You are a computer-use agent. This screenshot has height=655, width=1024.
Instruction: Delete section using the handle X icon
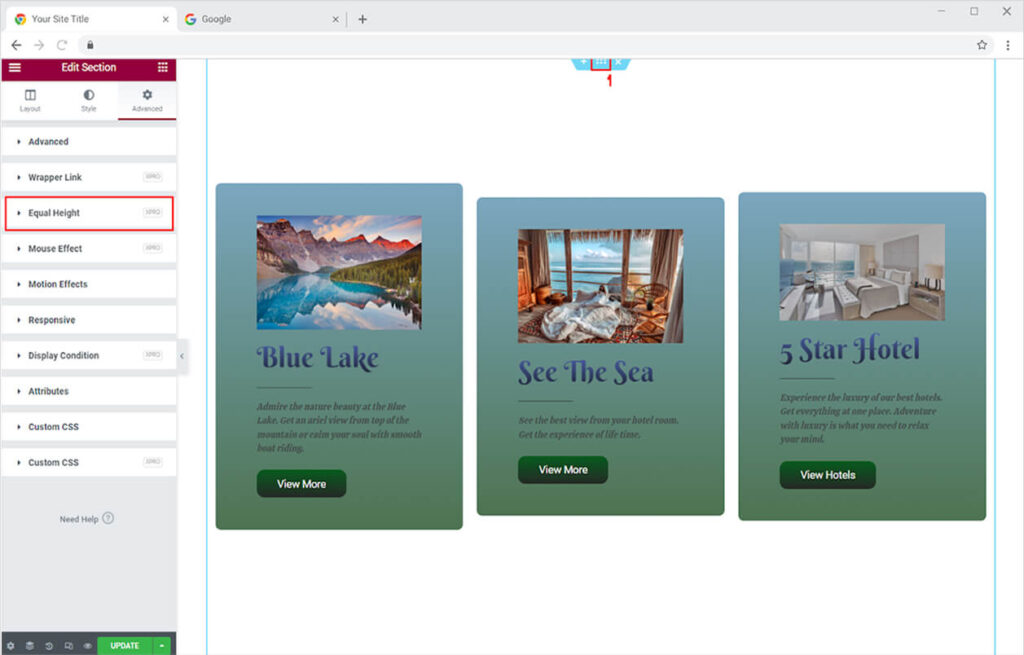click(618, 62)
